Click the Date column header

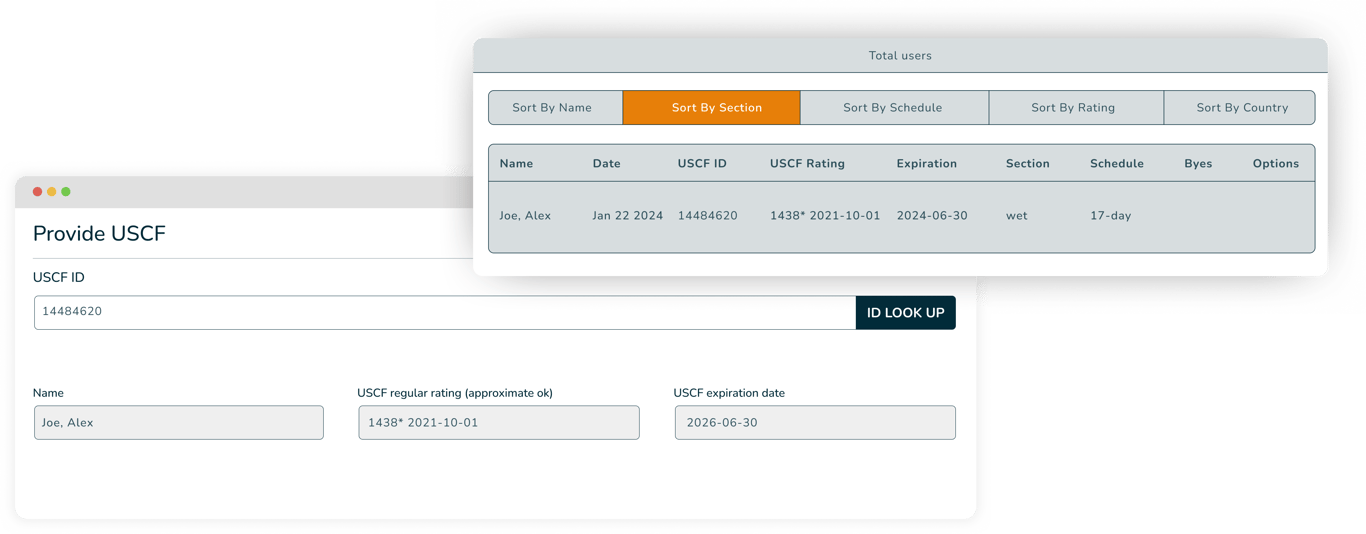(x=606, y=164)
